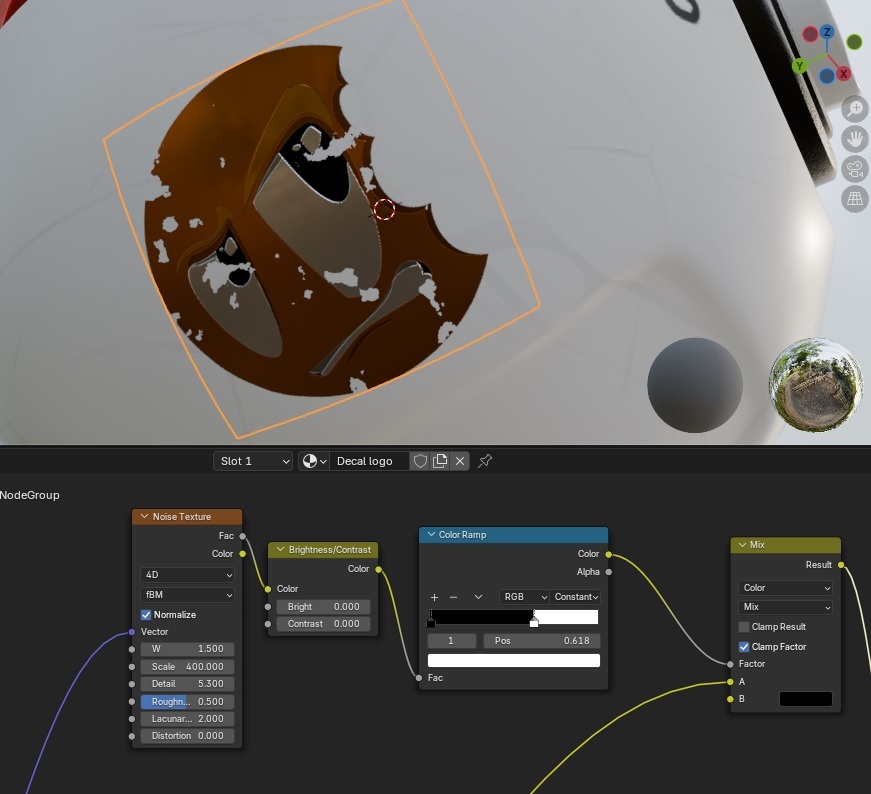
Task: Click the negative X red gizmo dot
Action: tap(810, 34)
